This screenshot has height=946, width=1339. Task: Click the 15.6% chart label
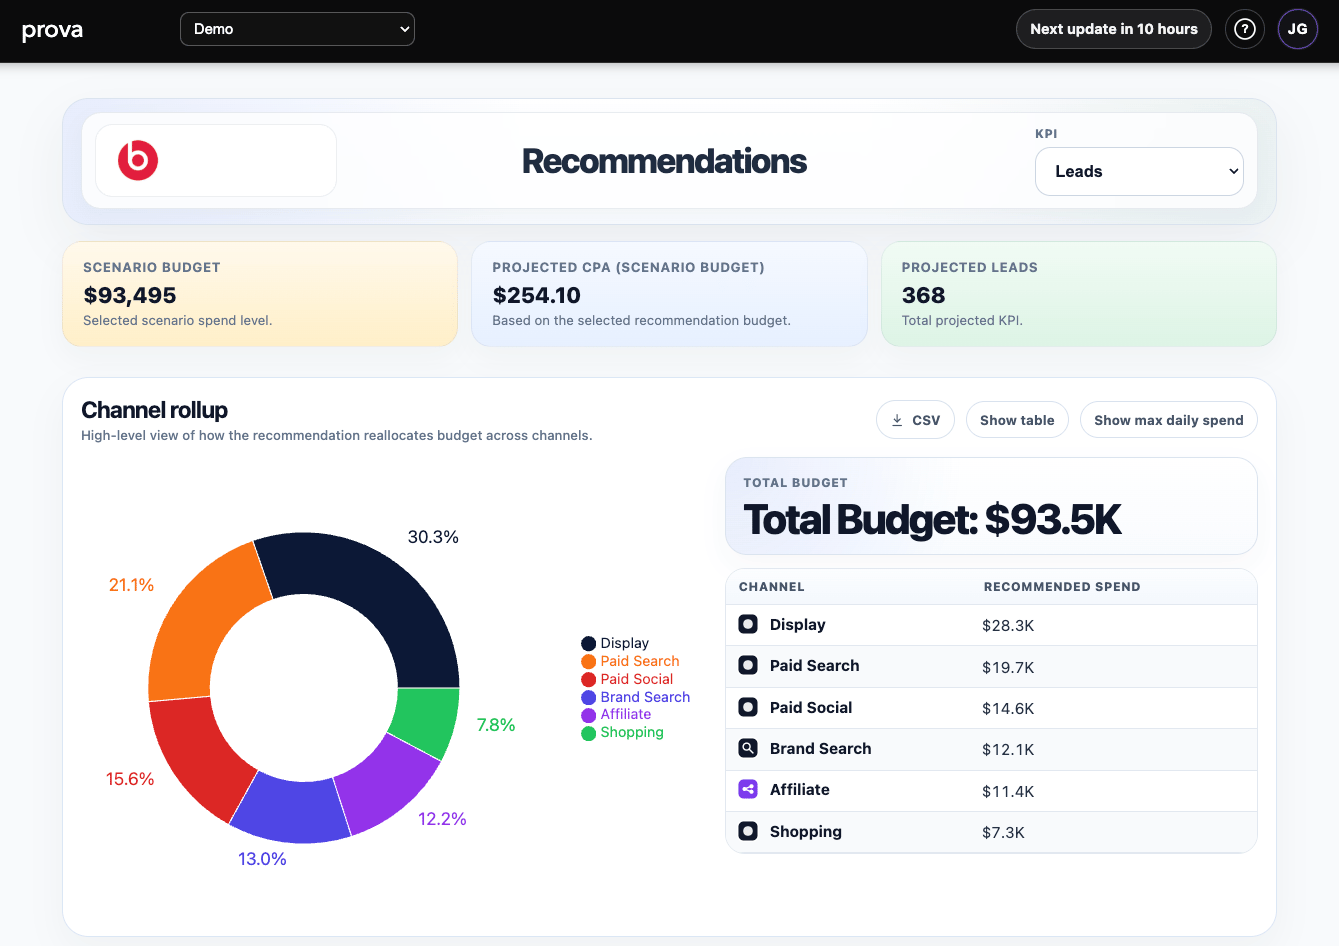(130, 779)
